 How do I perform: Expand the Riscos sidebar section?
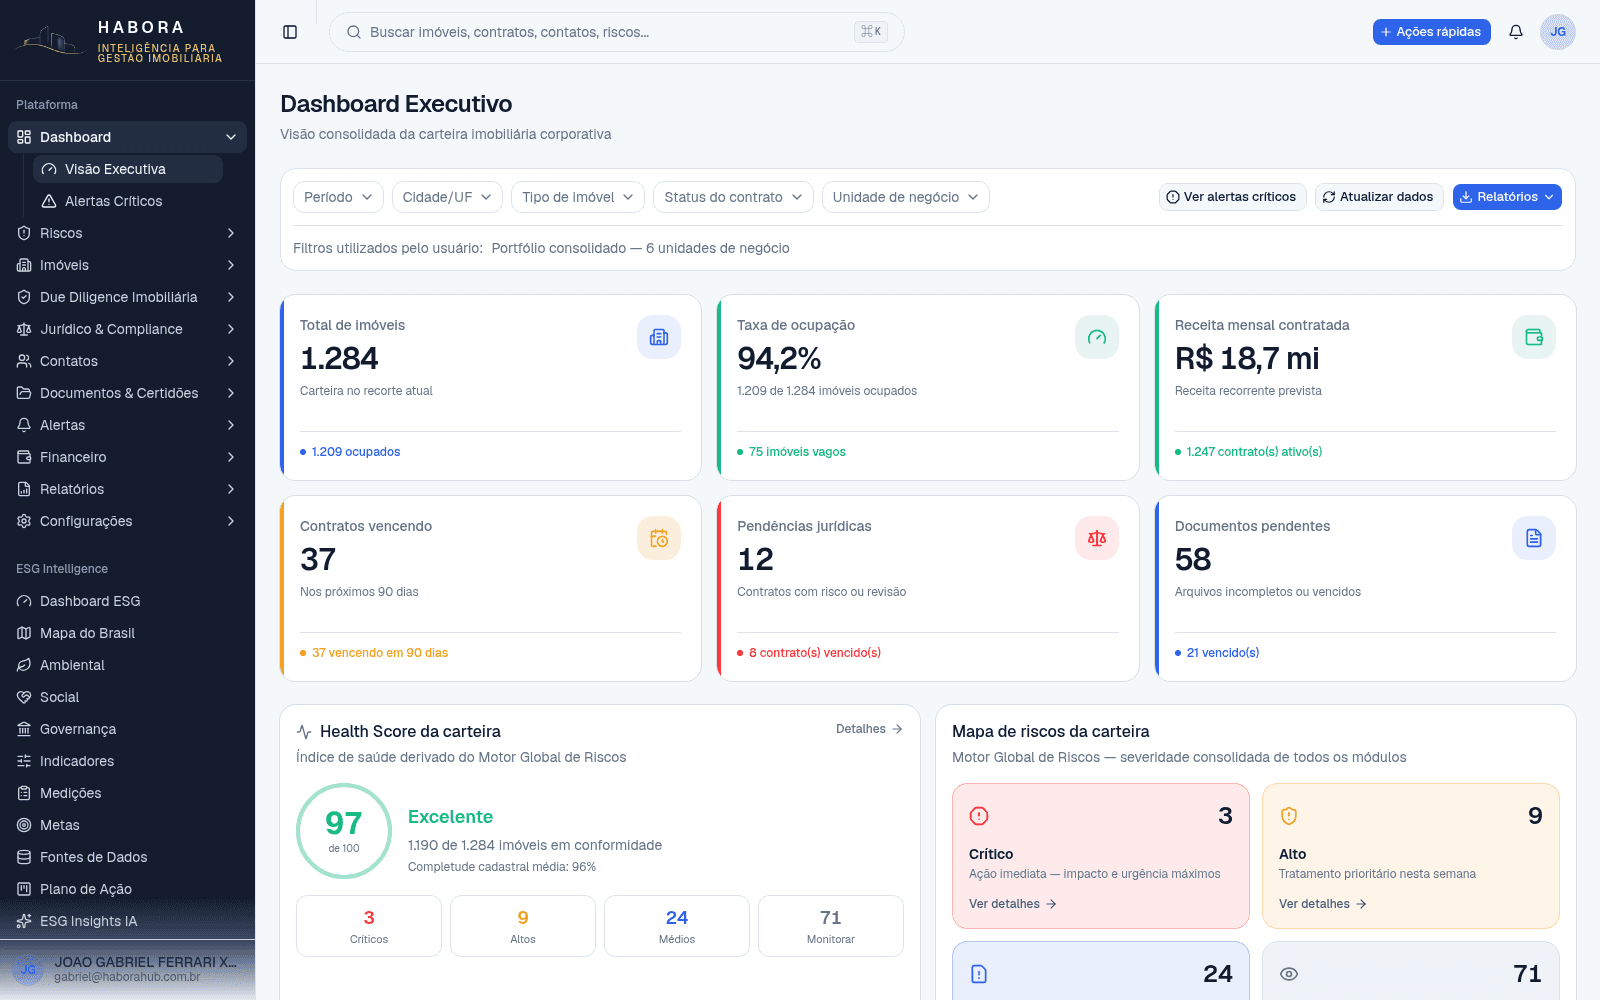click(127, 233)
